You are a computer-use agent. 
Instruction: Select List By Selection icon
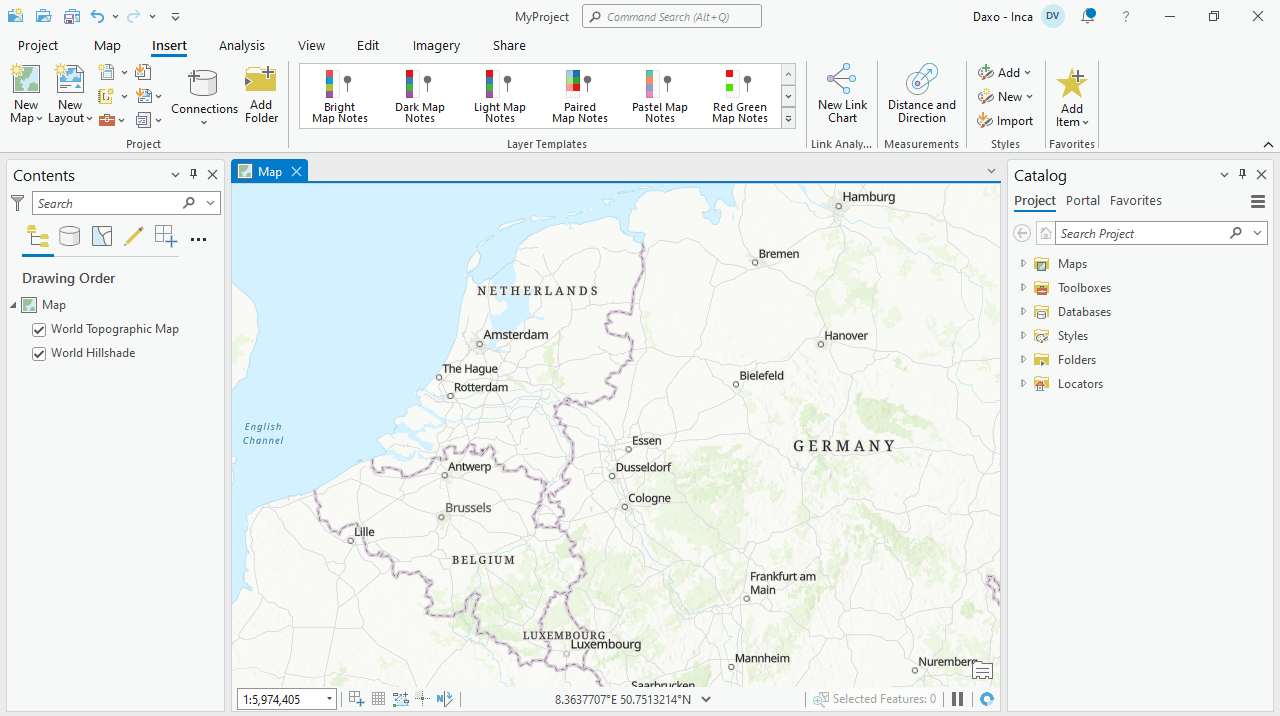click(x=102, y=237)
